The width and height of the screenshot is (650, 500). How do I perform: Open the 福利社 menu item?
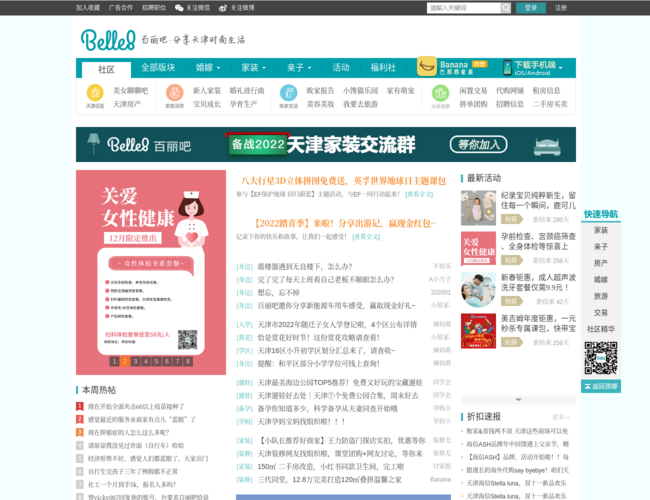click(383, 68)
